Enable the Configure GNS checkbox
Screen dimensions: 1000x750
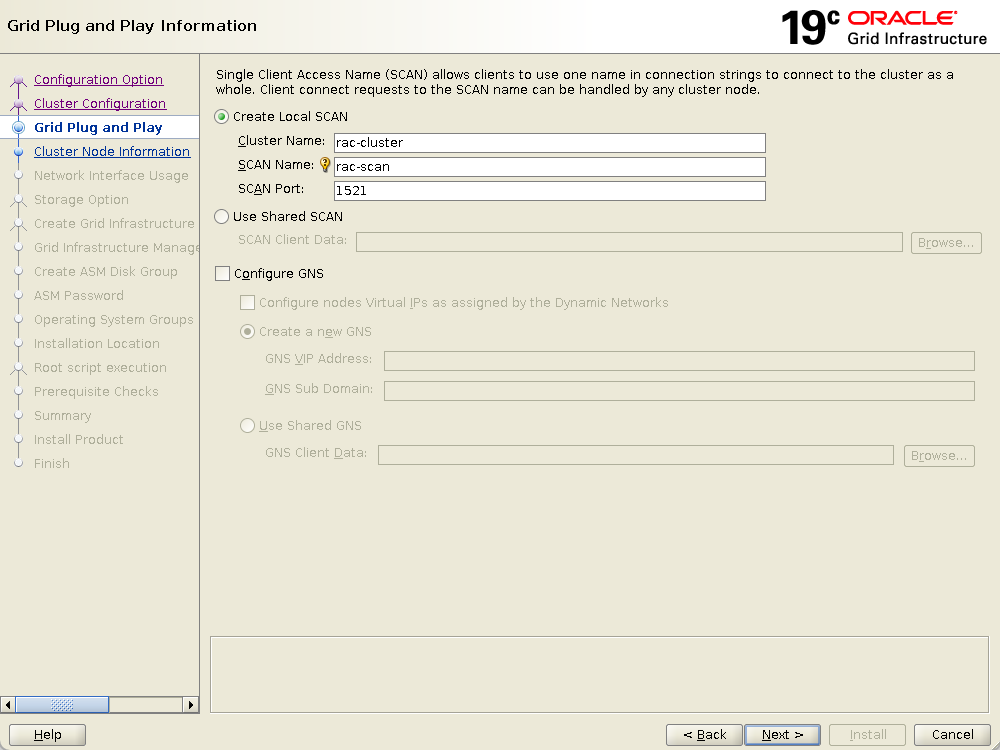pyautogui.click(x=222, y=274)
